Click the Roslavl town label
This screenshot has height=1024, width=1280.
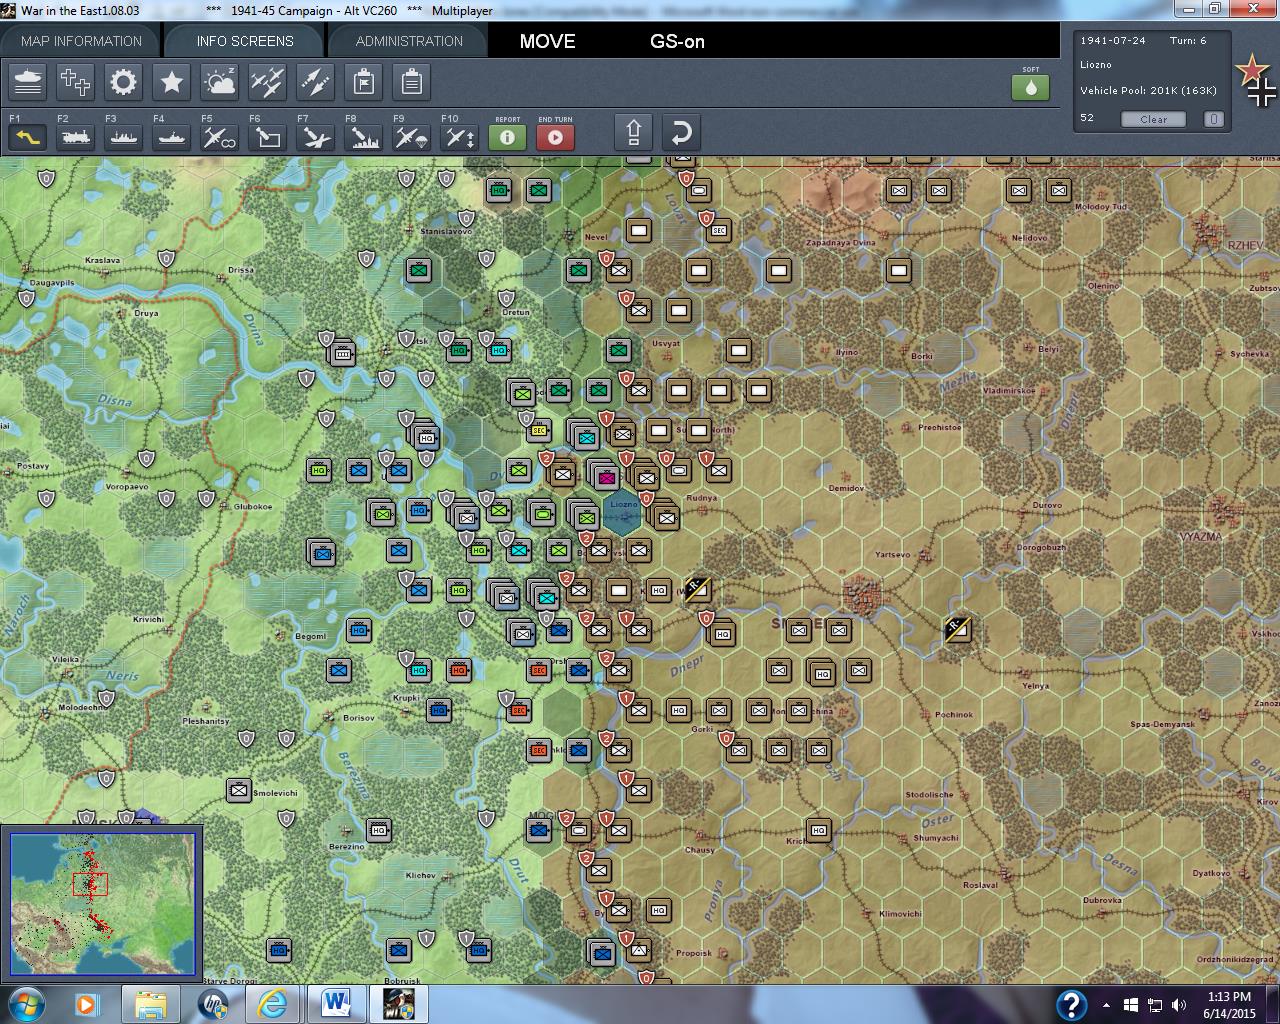(980, 885)
